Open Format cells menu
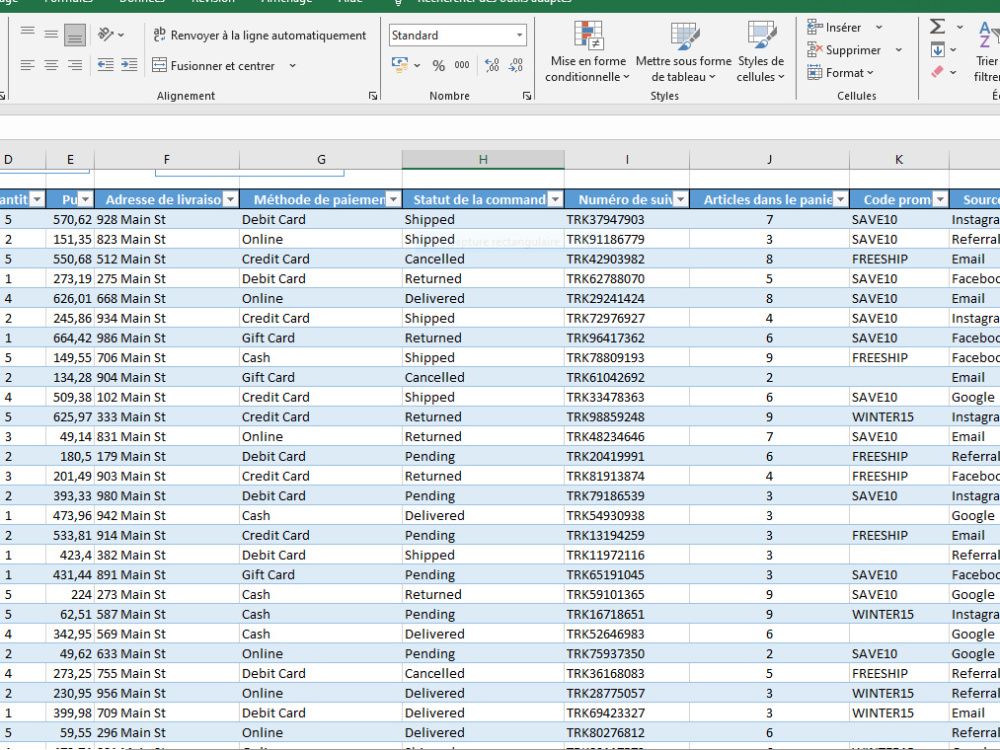 840,73
